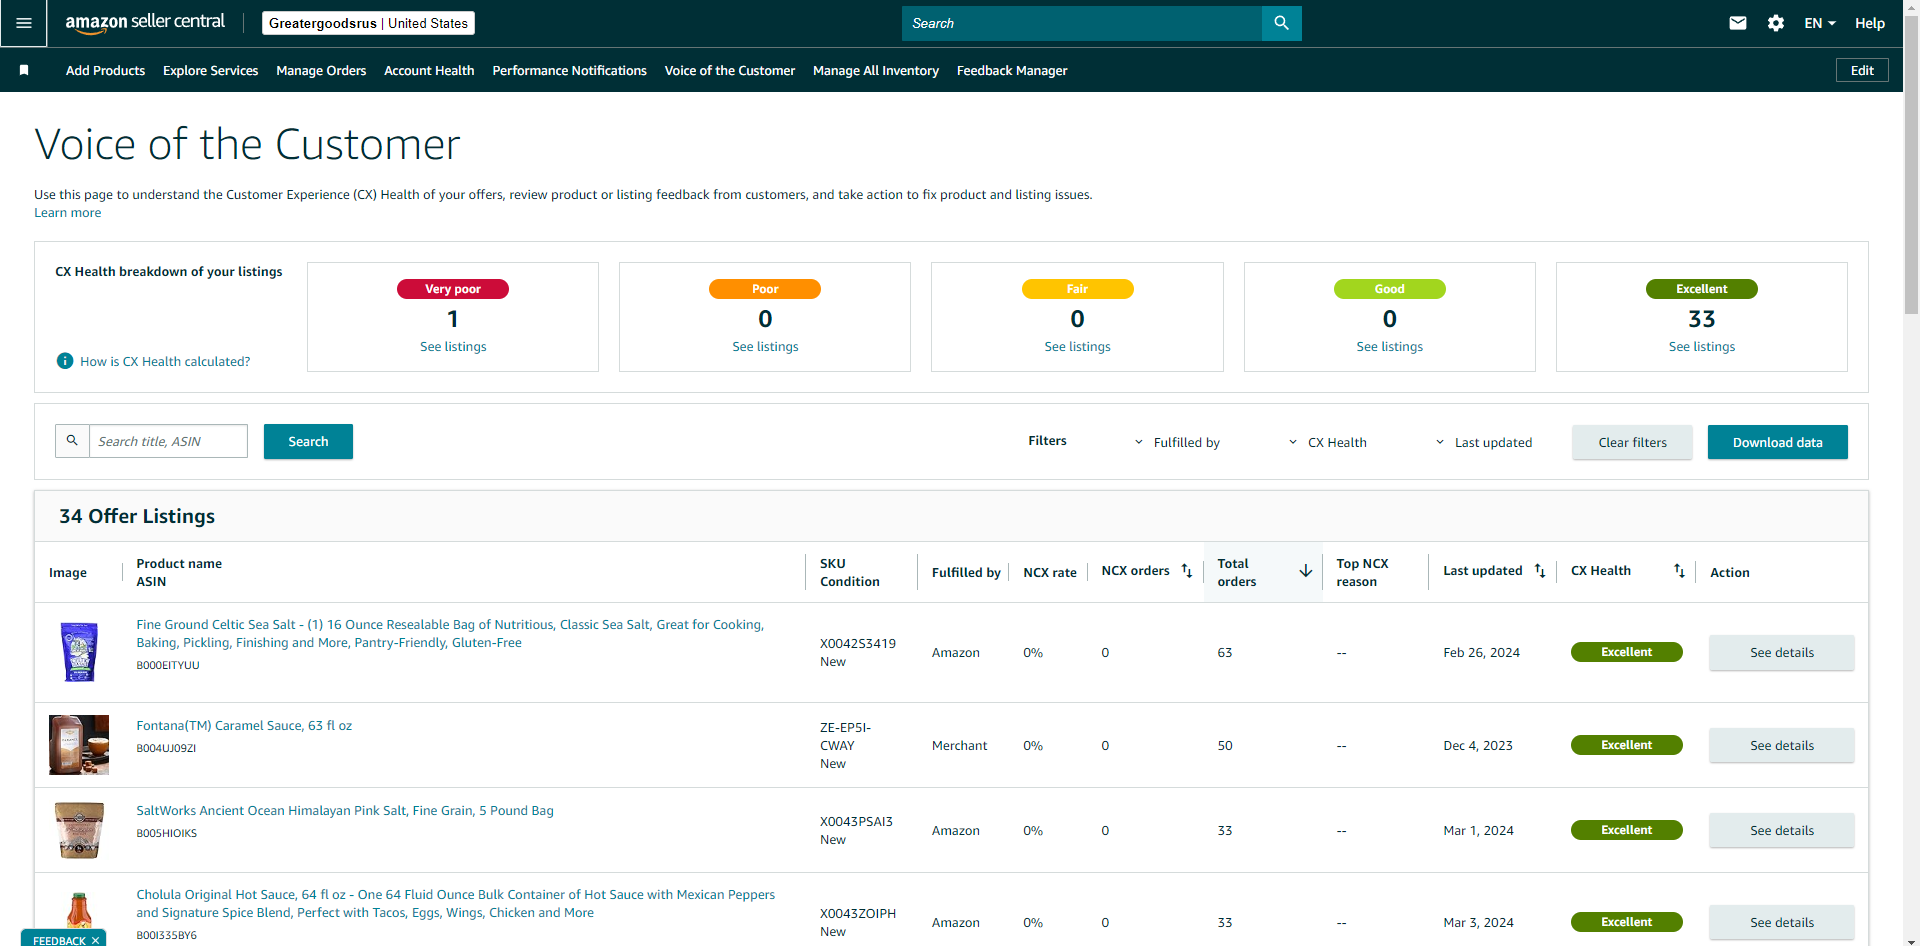Open Fine Ground Celtic Sea Salt product link
This screenshot has width=1920, height=946.
(x=450, y=633)
